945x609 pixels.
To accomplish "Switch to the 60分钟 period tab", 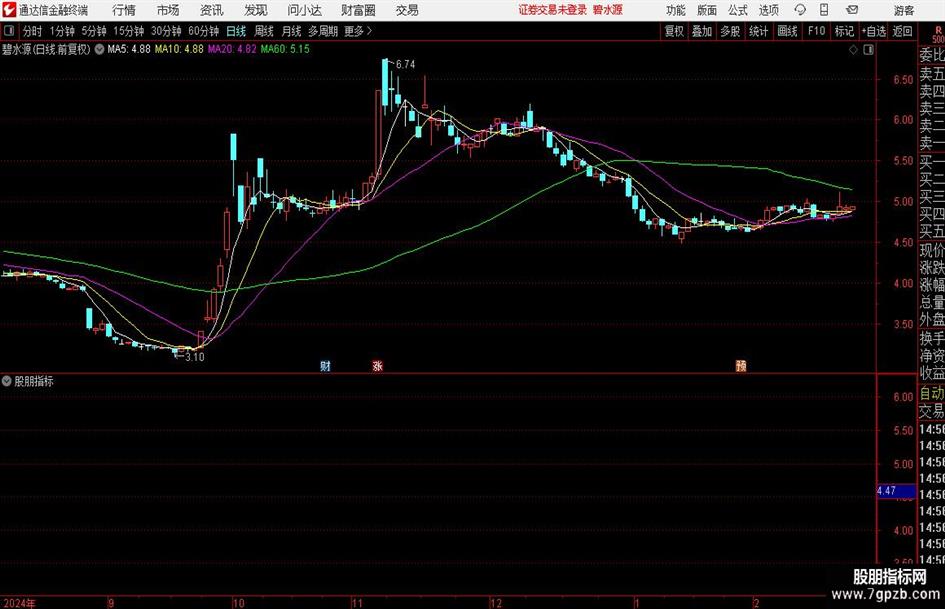I will pyautogui.click(x=203, y=31).
